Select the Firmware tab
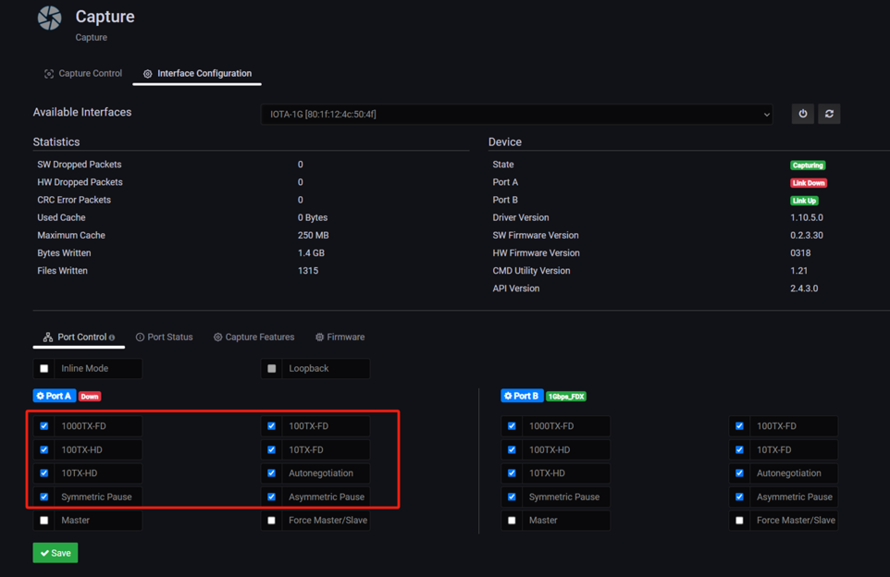Viewport: 890px width, 577px height. pos(340,337)
